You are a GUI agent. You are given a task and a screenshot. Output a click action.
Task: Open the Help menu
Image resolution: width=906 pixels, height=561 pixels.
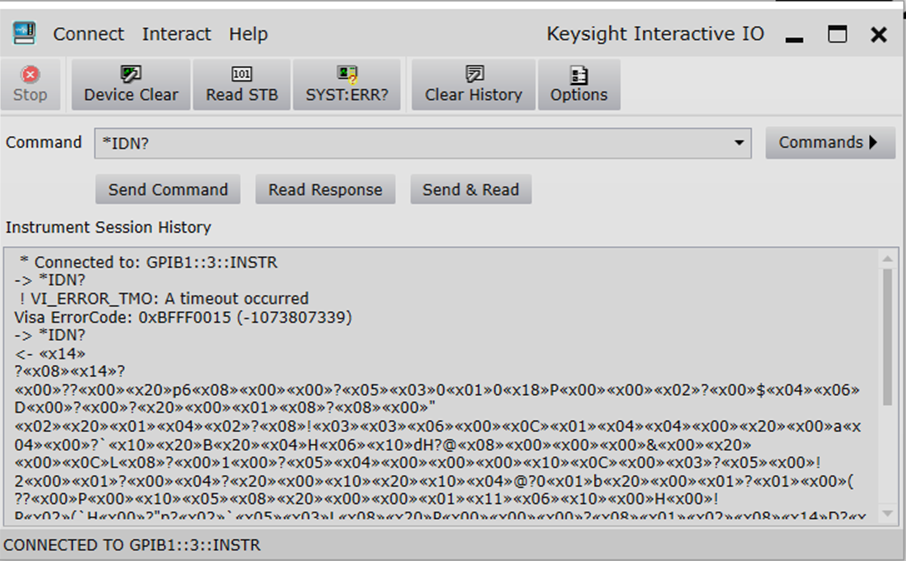(248, 34)
